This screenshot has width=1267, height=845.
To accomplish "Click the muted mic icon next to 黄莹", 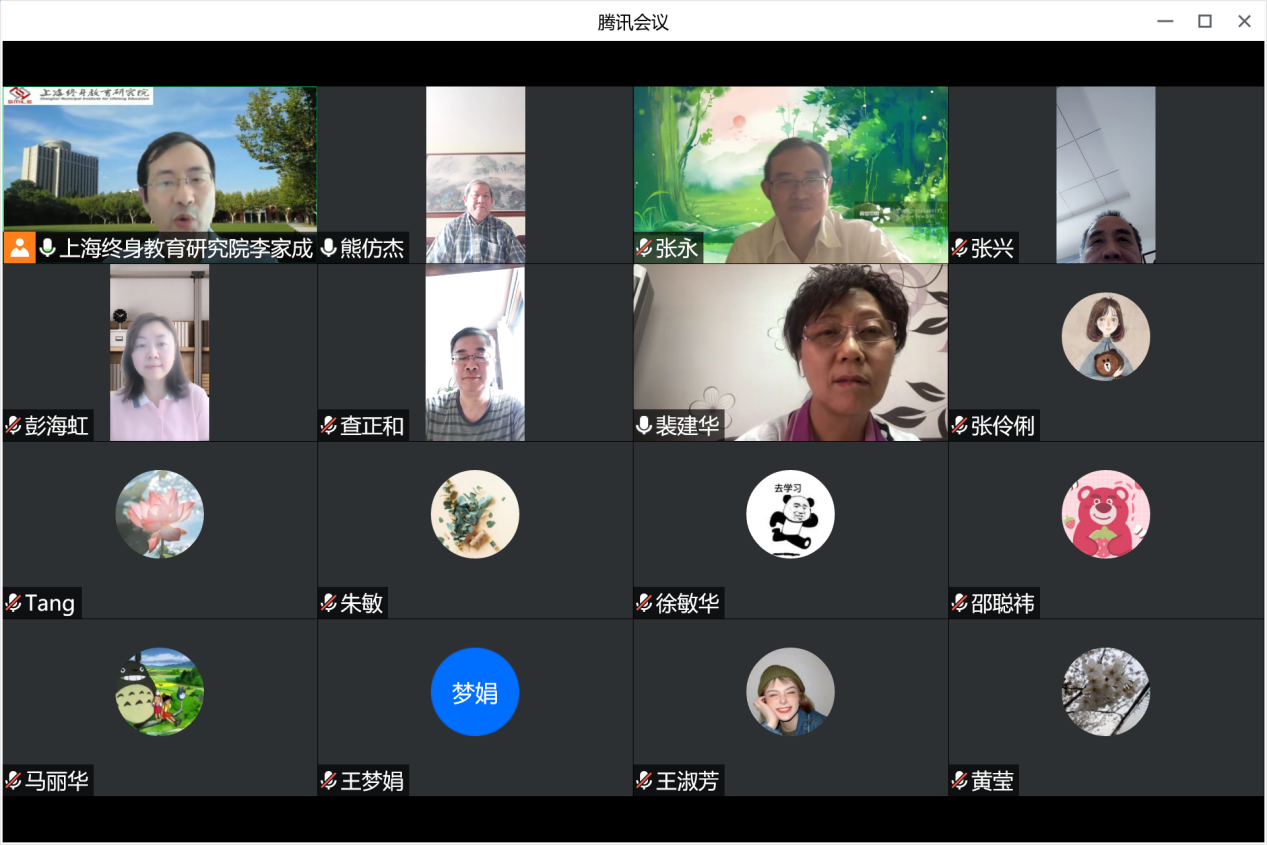I will 960,781.
